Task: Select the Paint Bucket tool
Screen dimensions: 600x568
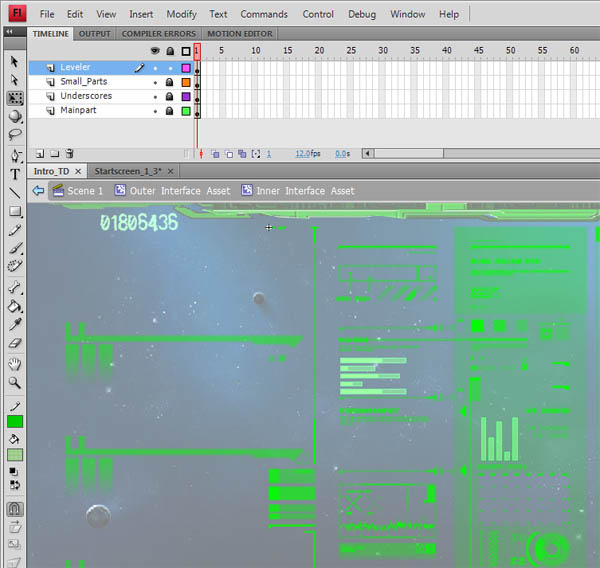Action: (x=15, y=306)
